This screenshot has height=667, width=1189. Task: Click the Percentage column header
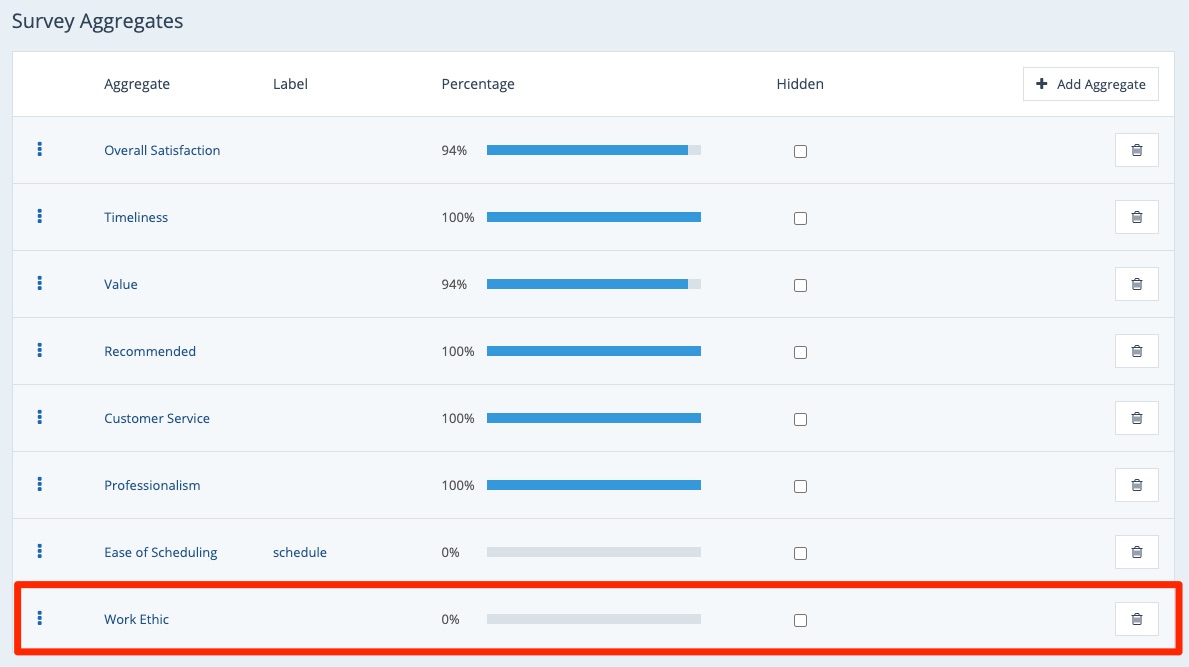point(478,85)
